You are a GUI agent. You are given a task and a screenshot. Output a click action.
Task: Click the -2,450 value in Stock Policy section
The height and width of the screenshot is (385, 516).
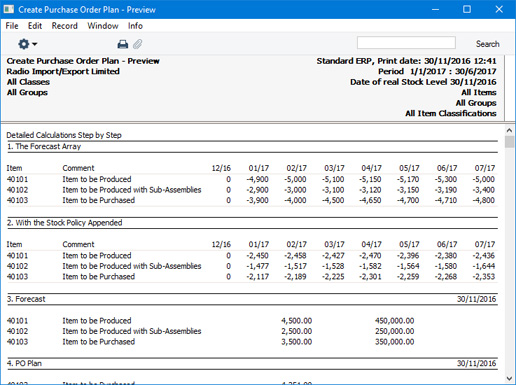pyautogui.click(x=257, y=256)
